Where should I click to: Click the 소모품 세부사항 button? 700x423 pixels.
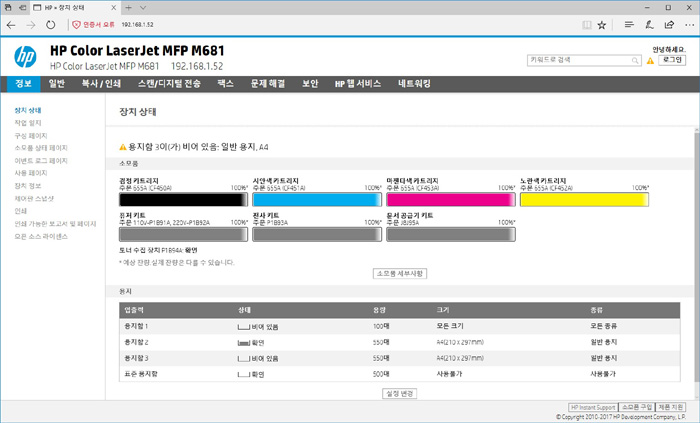(x=400, y=274)
